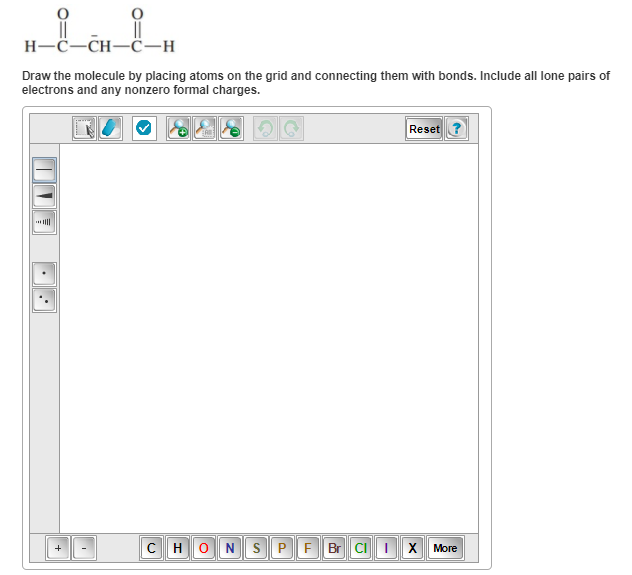The height and width of the screenshot is (575, 632).
Task: Redo the last undone action
Action: coord(291,129)
